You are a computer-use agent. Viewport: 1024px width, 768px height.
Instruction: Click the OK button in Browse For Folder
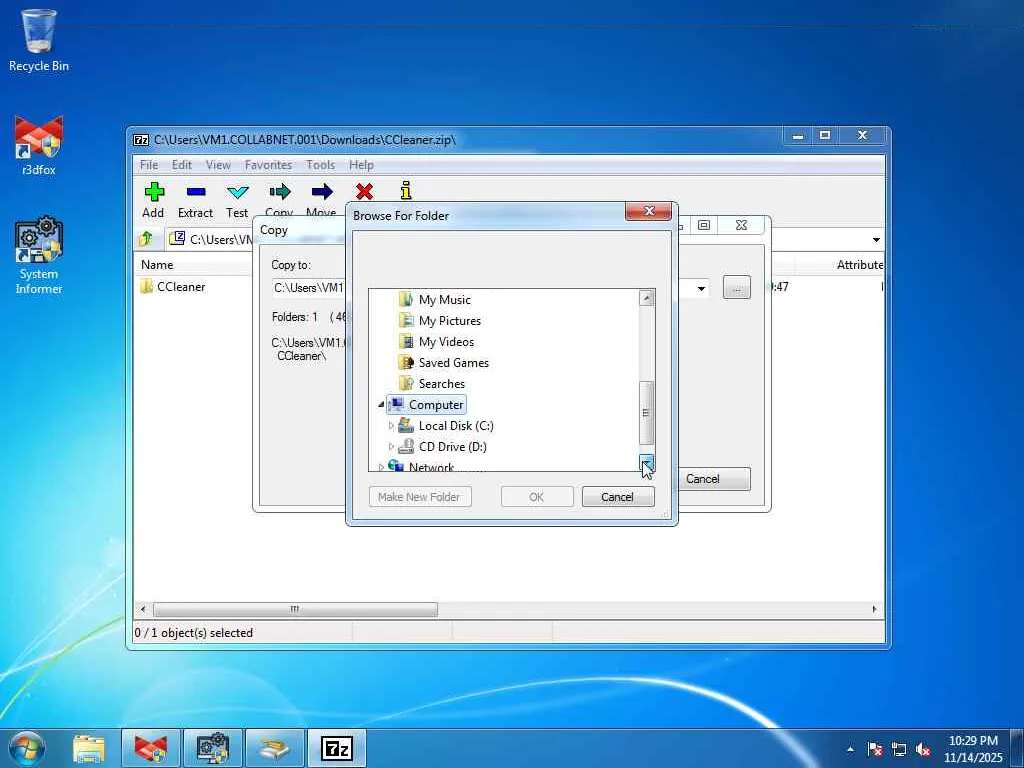[x=537, y=497]
